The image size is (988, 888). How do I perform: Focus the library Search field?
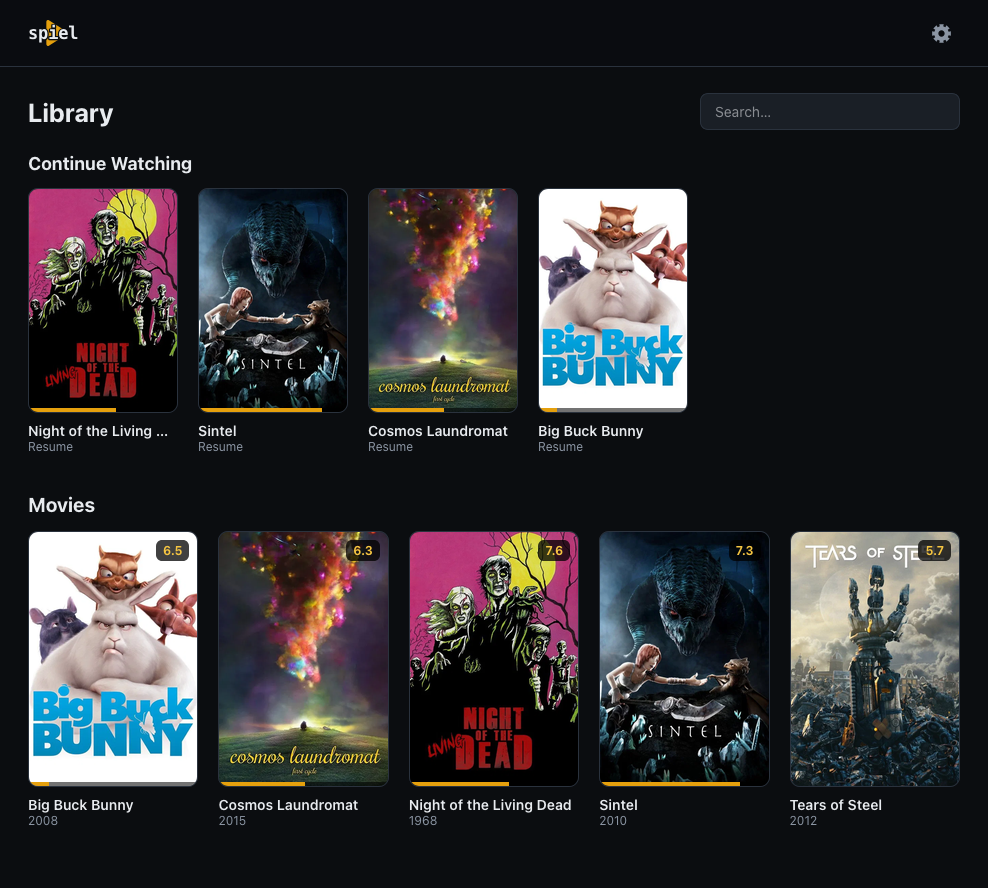[829, 112]
